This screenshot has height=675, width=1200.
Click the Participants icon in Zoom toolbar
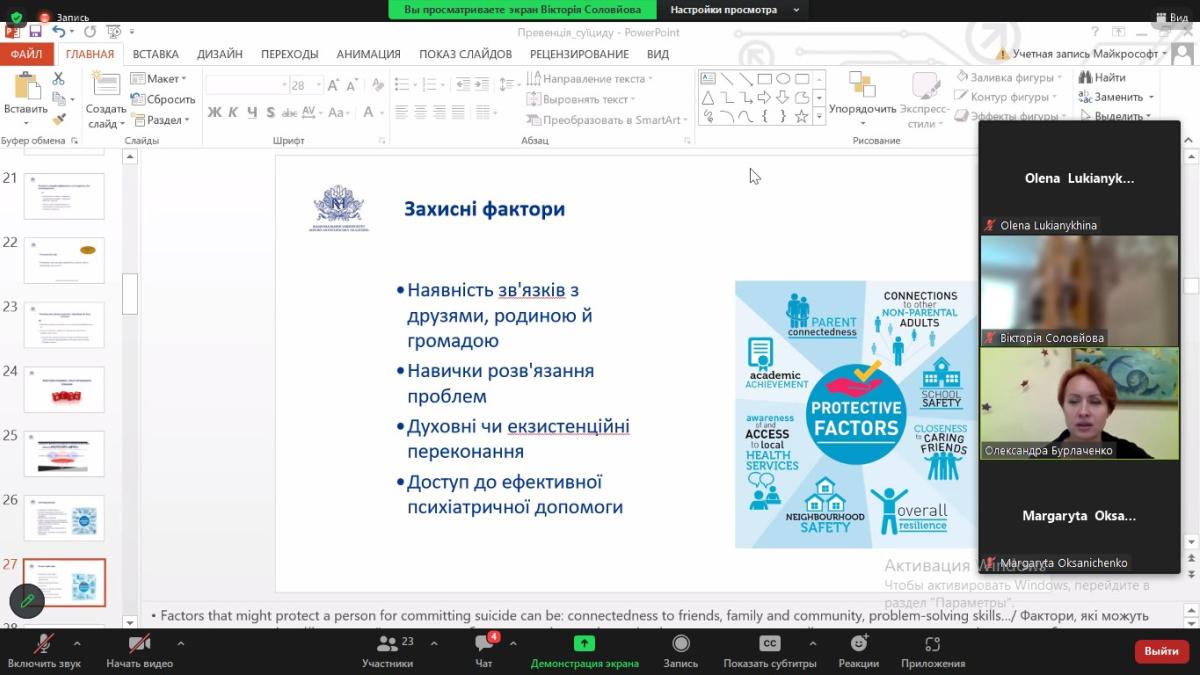387,644
